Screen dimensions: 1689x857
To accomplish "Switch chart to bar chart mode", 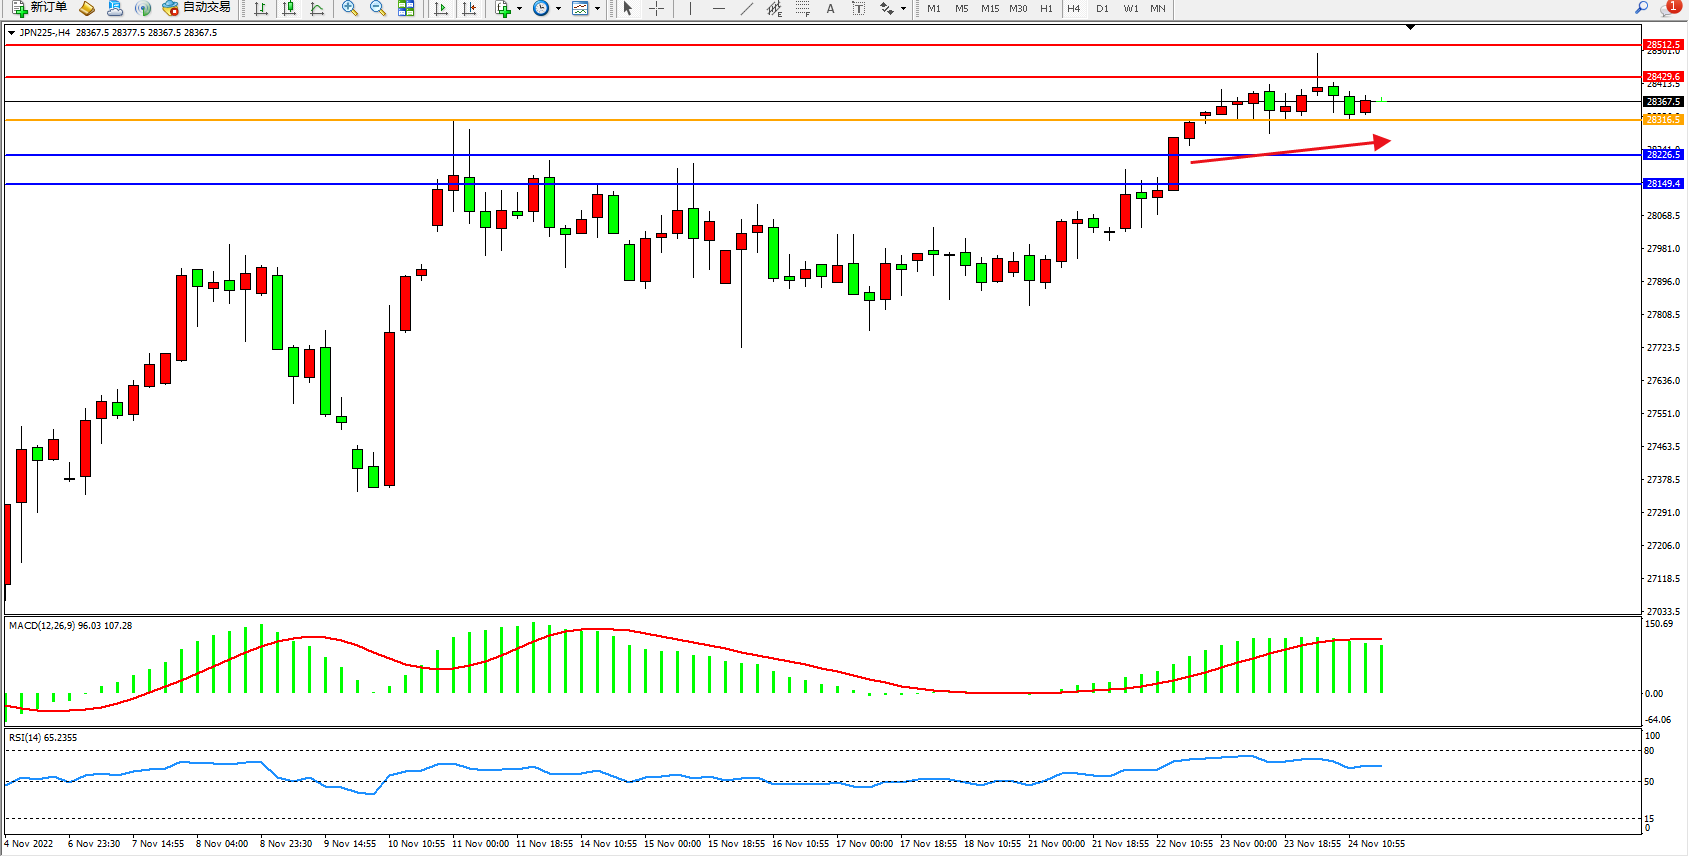I will coord(261,8).
